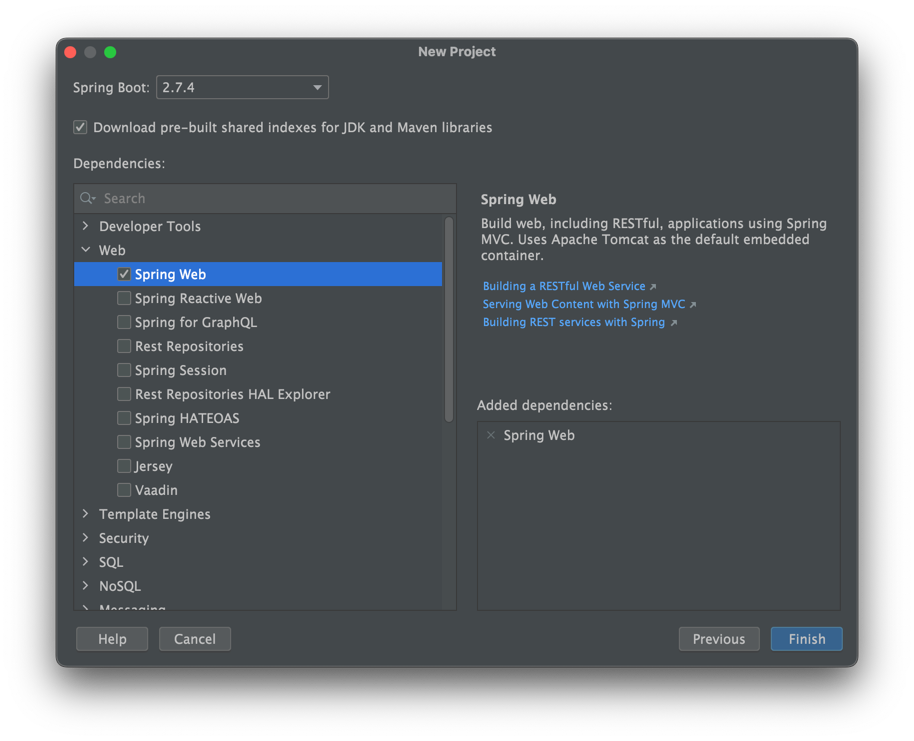
Task: Uncheck the Spring Web checkbox
Action: pos(124,274)
